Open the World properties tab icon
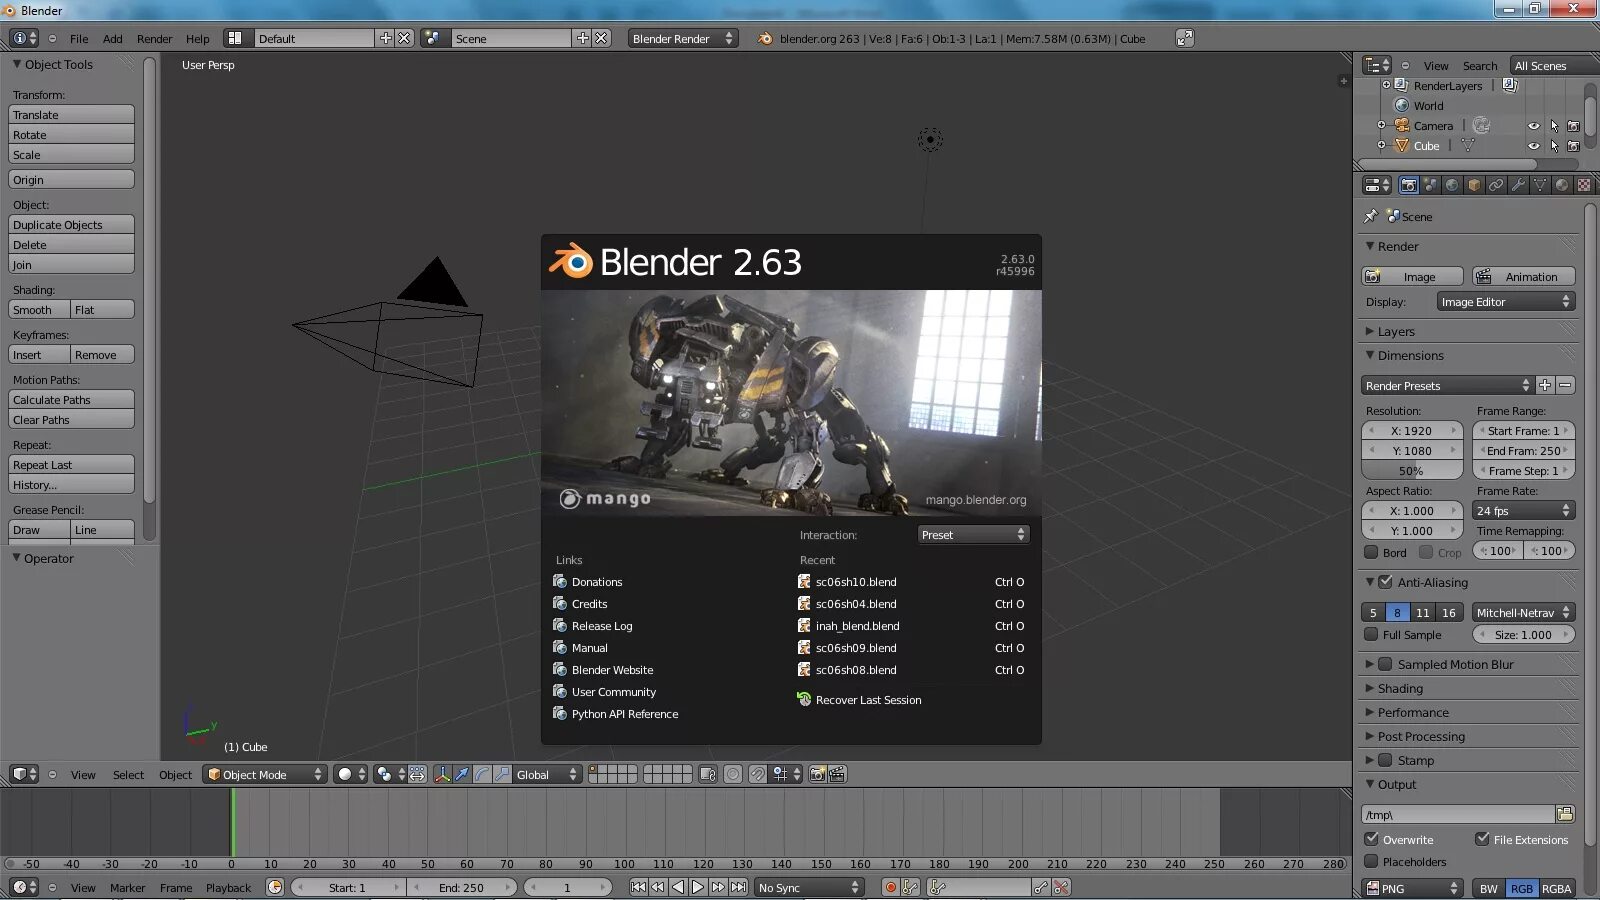 (x=1452, y=185)
